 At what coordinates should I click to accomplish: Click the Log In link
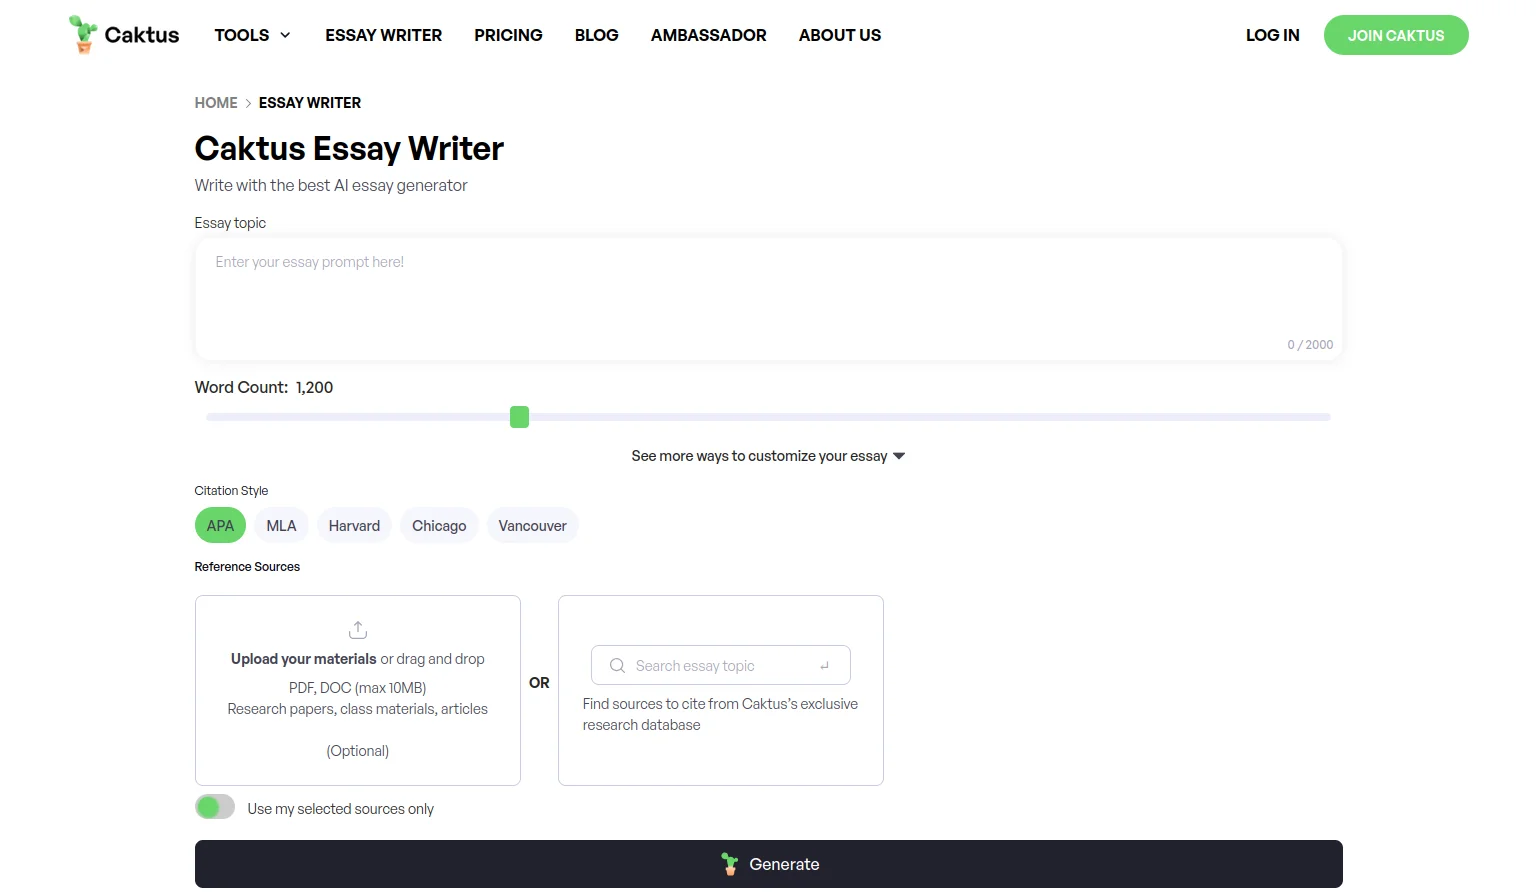pyautogui.click(x=1272, y=35)
